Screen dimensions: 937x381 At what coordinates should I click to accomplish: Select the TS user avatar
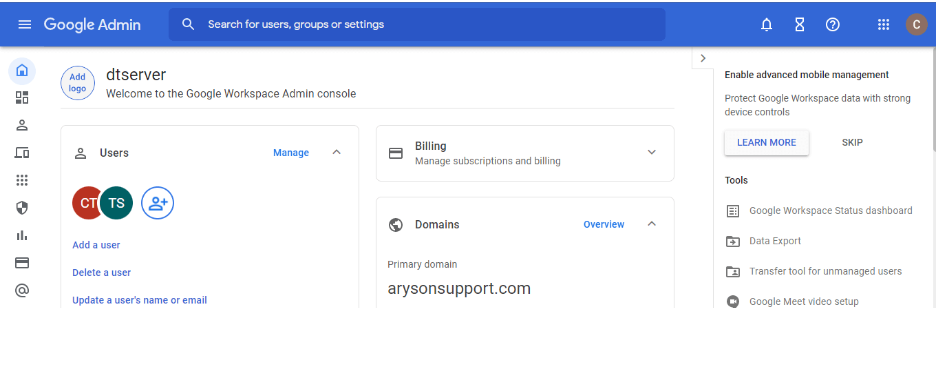coord(117,203)
